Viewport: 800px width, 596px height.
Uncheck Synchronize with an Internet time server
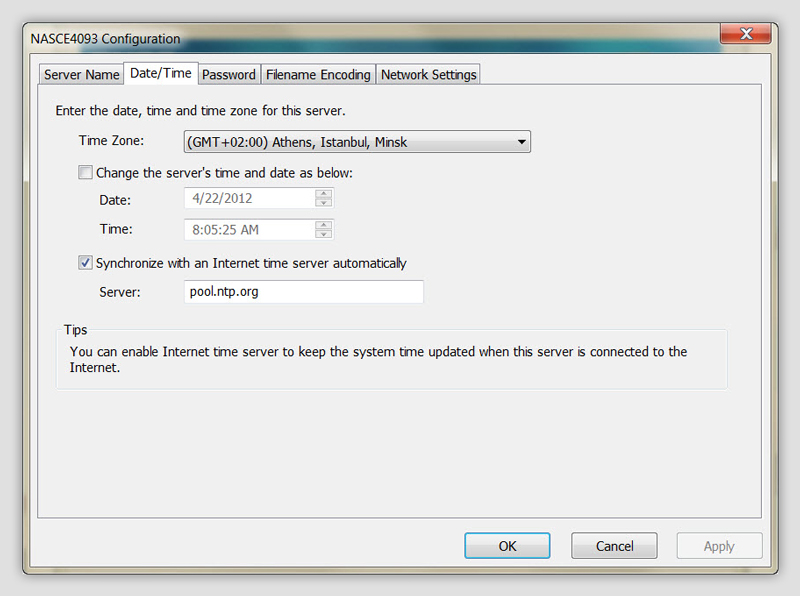[x=85, y=263]
